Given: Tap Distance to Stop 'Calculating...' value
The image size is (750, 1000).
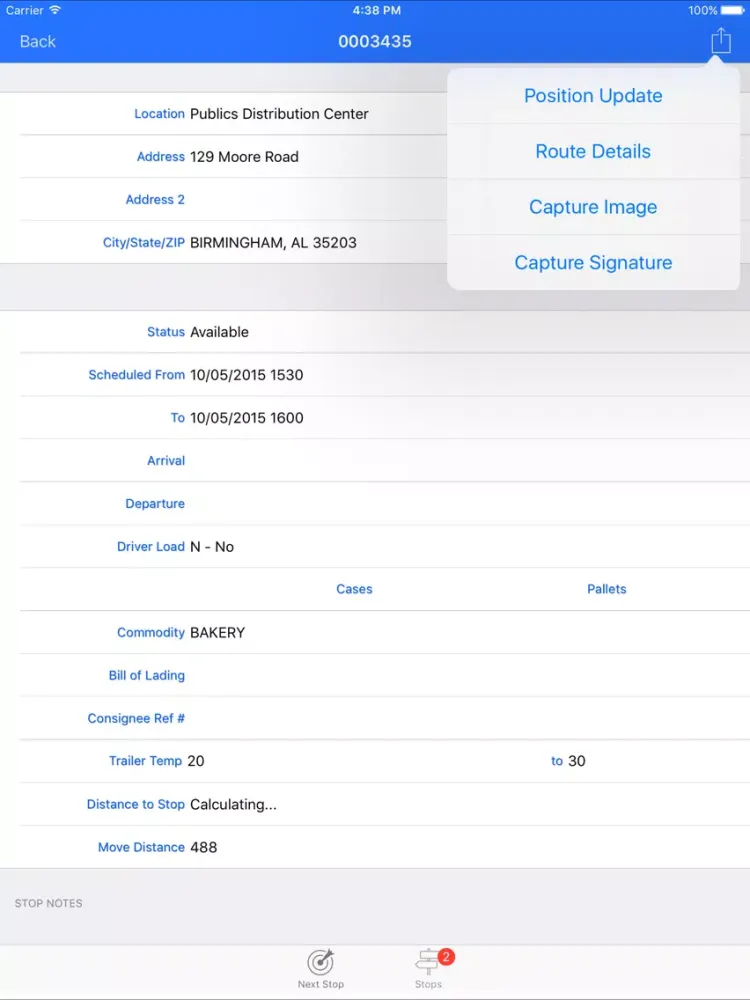Looking at the screenshot, I should pyautogui.click(x=233, y=804).
